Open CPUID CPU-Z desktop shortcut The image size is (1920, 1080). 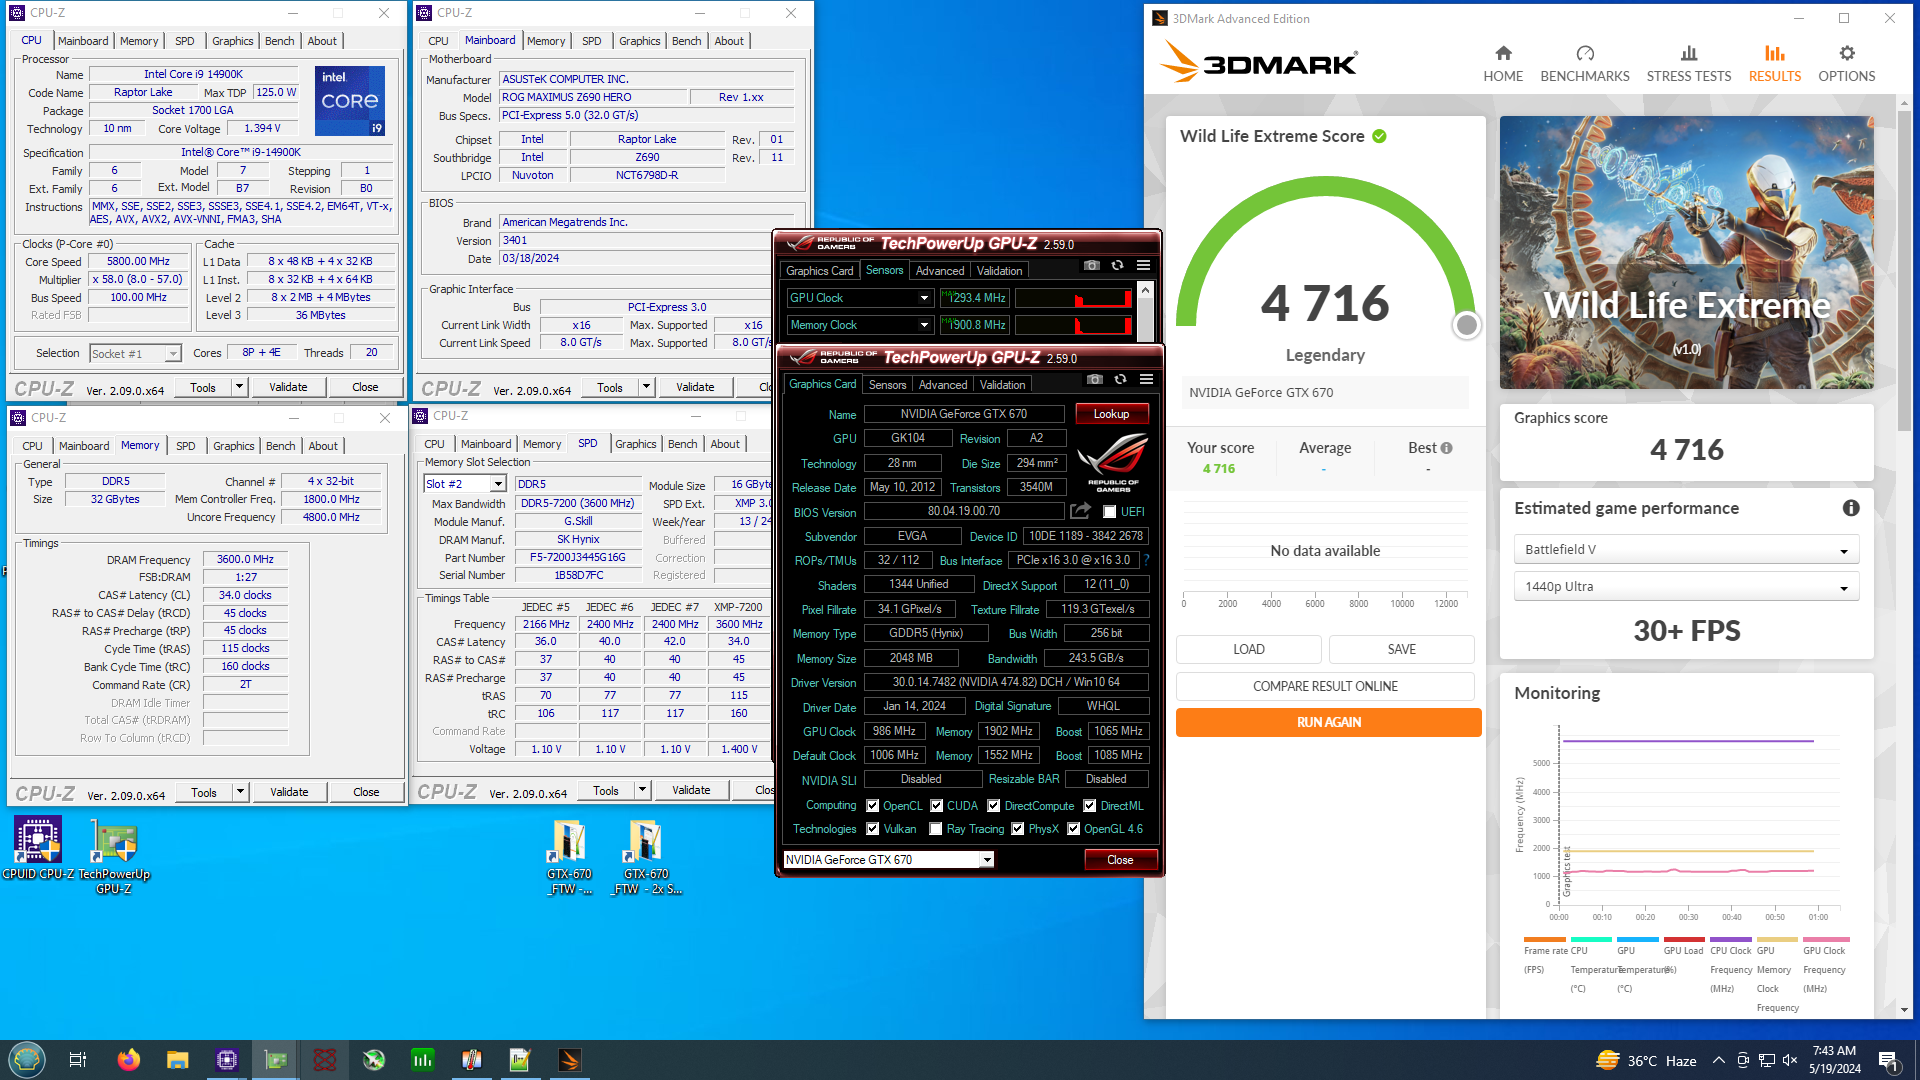tap(38, 849)
